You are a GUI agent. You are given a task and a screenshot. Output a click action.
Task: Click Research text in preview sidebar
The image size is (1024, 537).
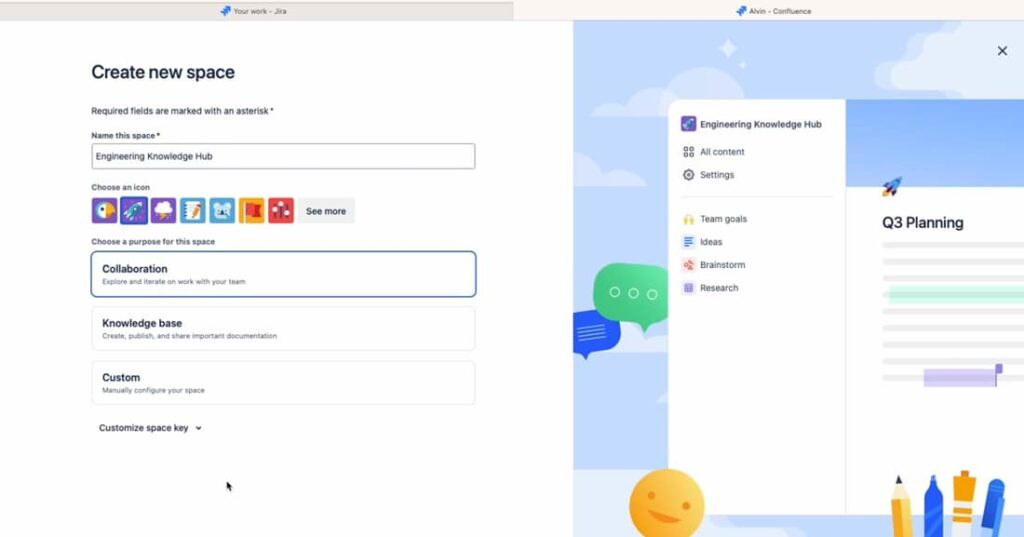pyautogui.click(x=719, y=287)
